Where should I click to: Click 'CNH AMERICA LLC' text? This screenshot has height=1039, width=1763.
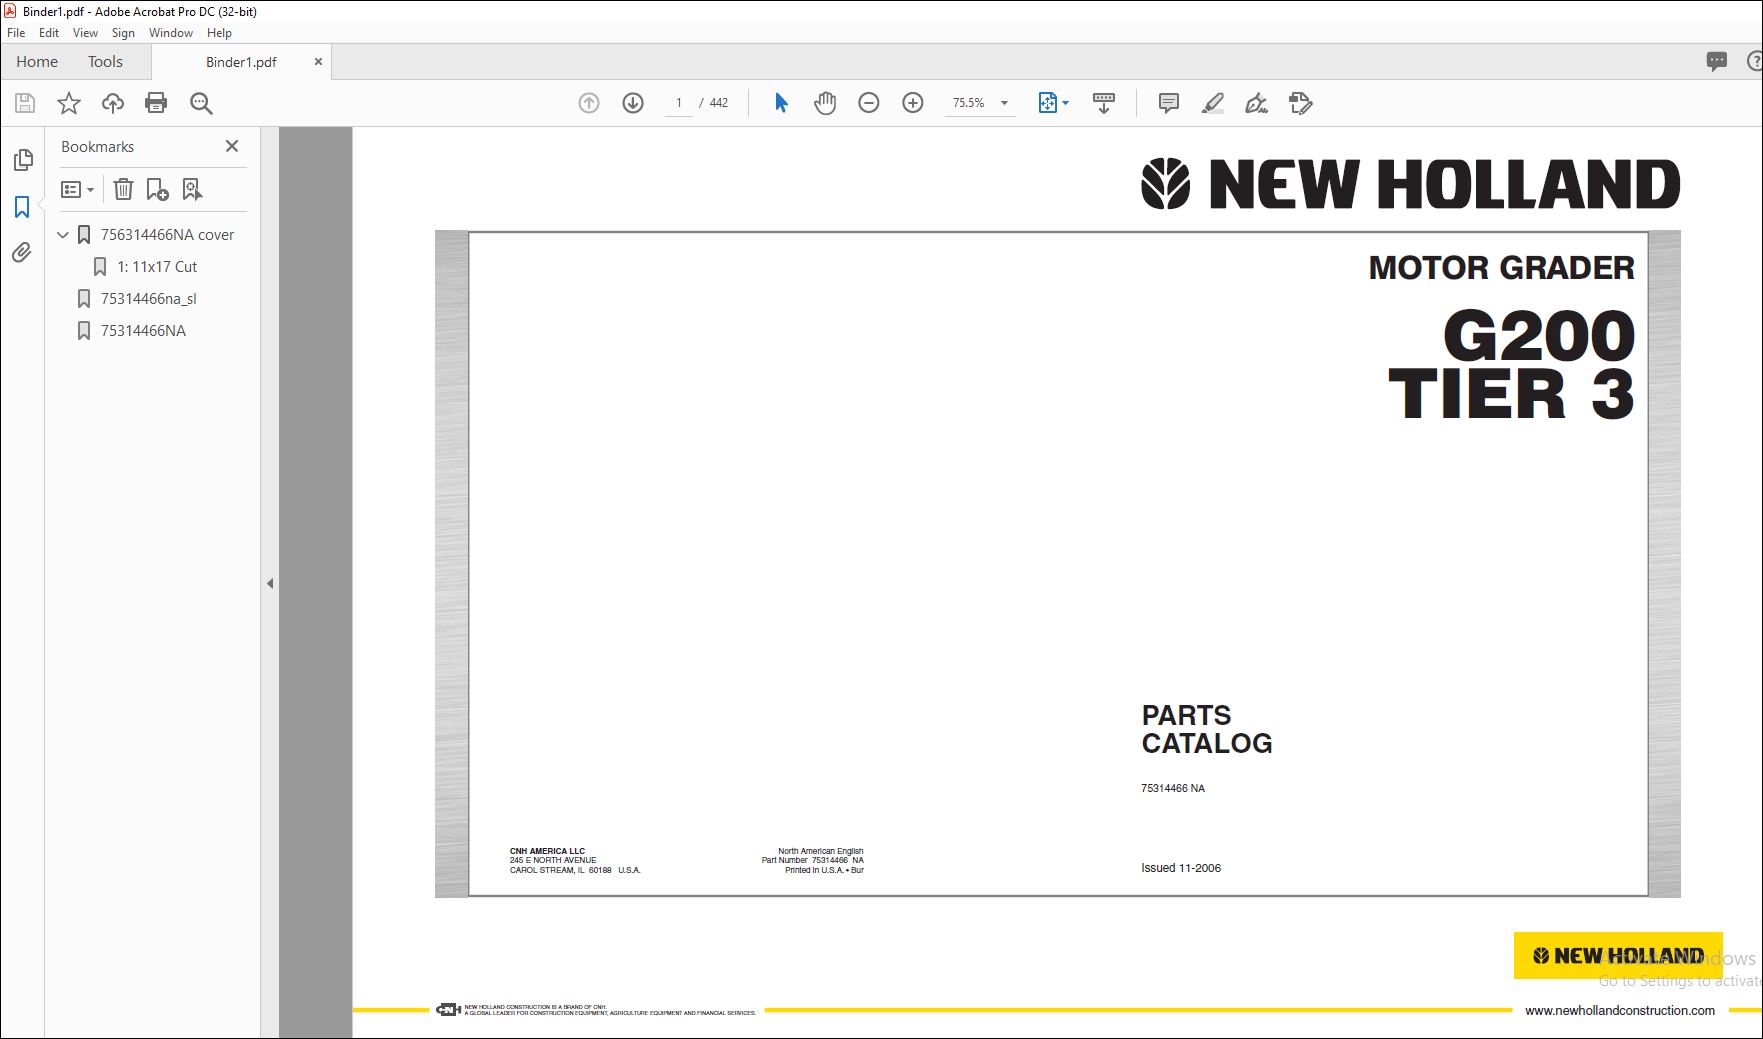click(x=547, y=851)
